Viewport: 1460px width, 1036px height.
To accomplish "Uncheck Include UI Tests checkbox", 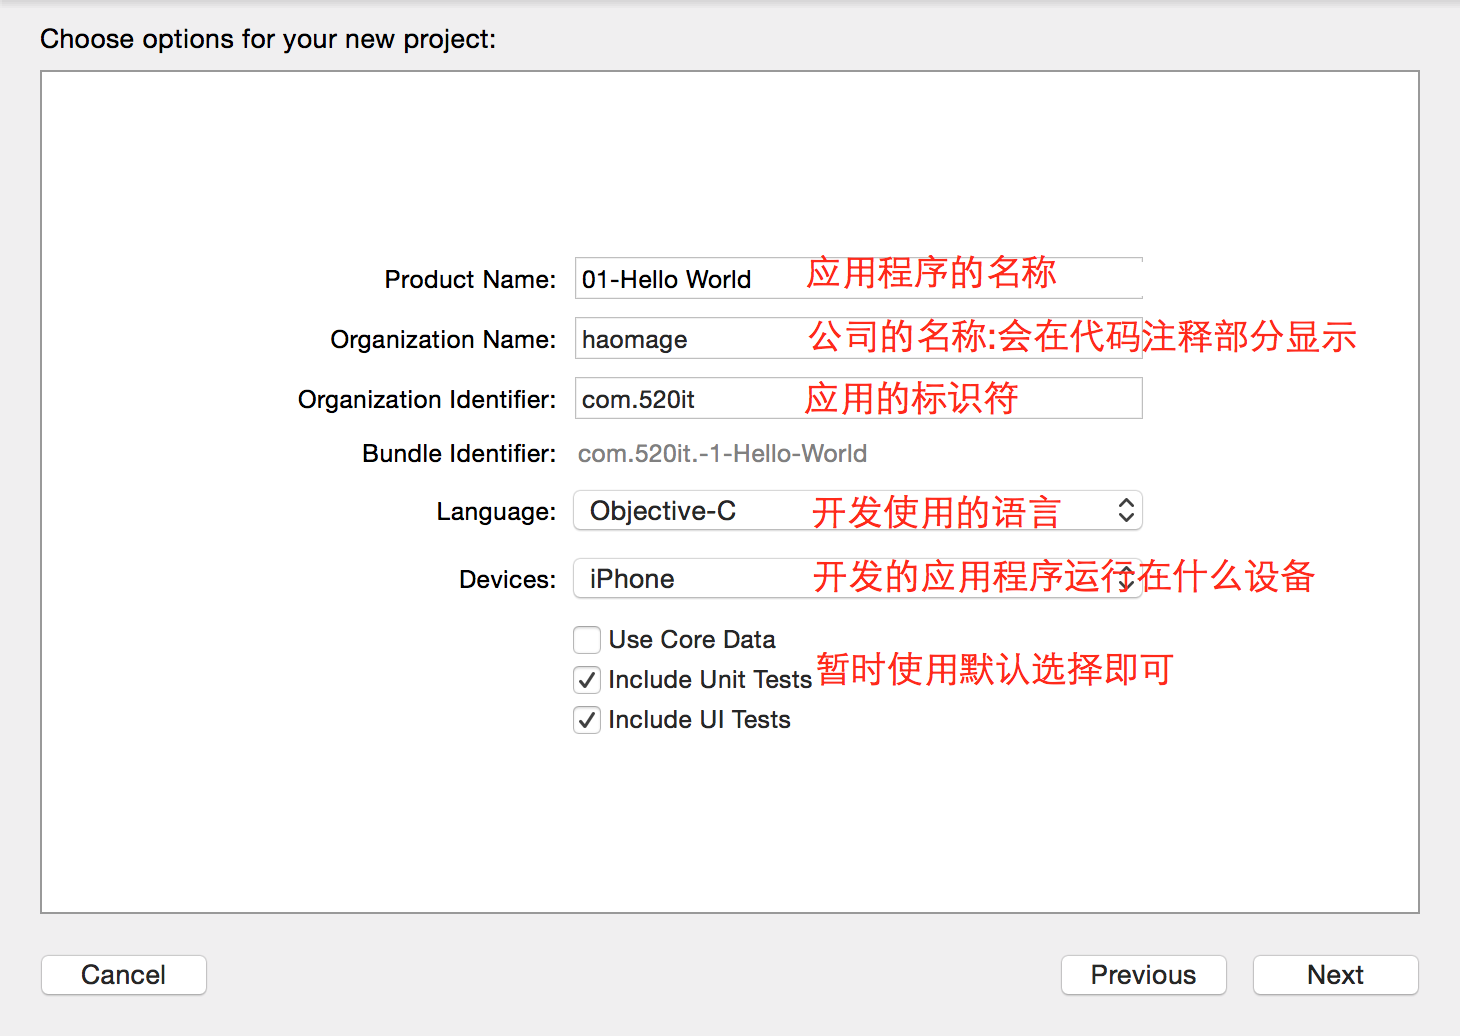I will point(587,720).
